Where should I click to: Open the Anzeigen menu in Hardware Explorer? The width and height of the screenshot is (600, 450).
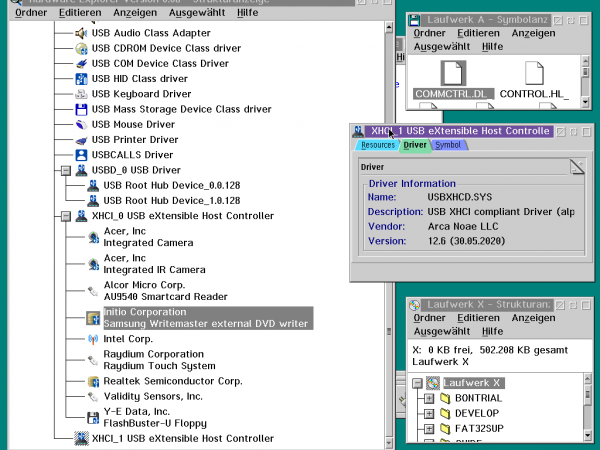[120, 12]
